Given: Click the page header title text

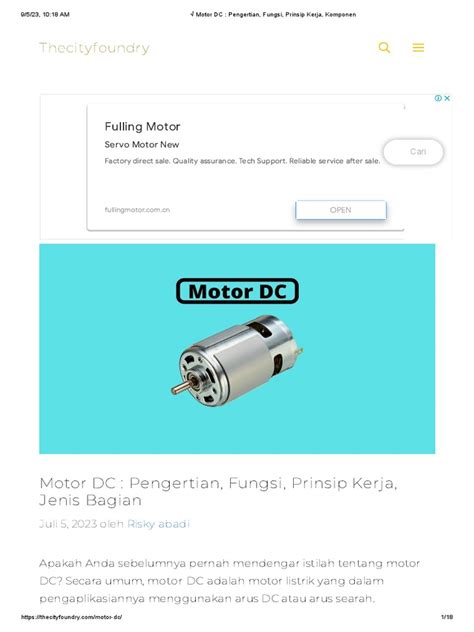Looking at the screenshot, I should click(273, 15).
